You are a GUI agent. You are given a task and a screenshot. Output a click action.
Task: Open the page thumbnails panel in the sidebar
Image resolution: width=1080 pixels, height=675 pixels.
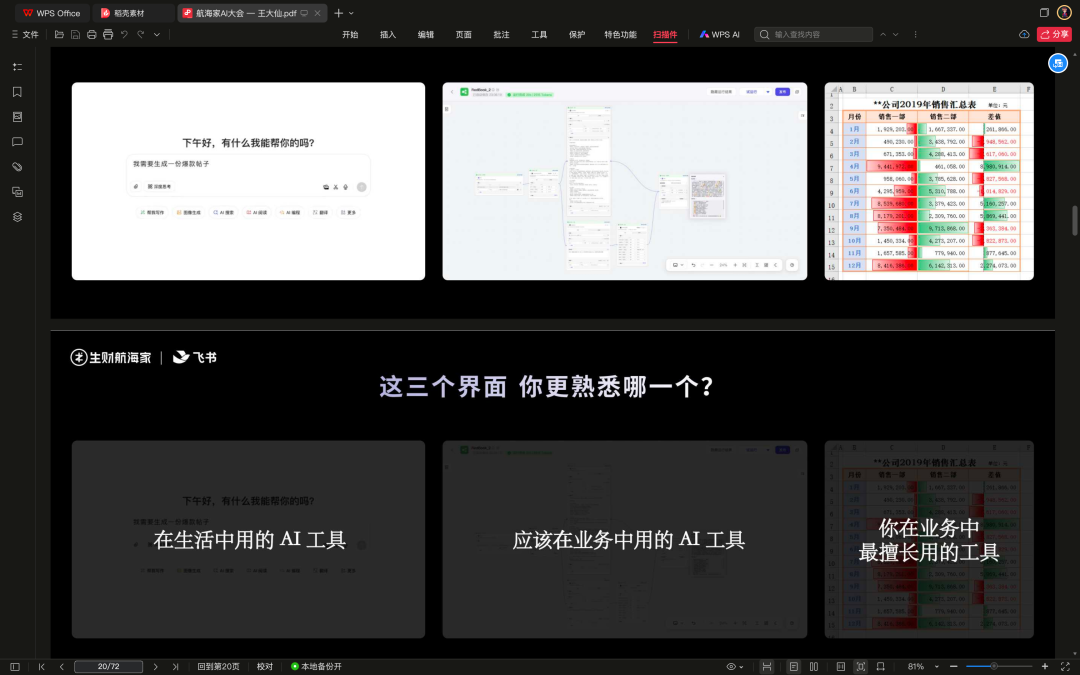coord(18,117)
